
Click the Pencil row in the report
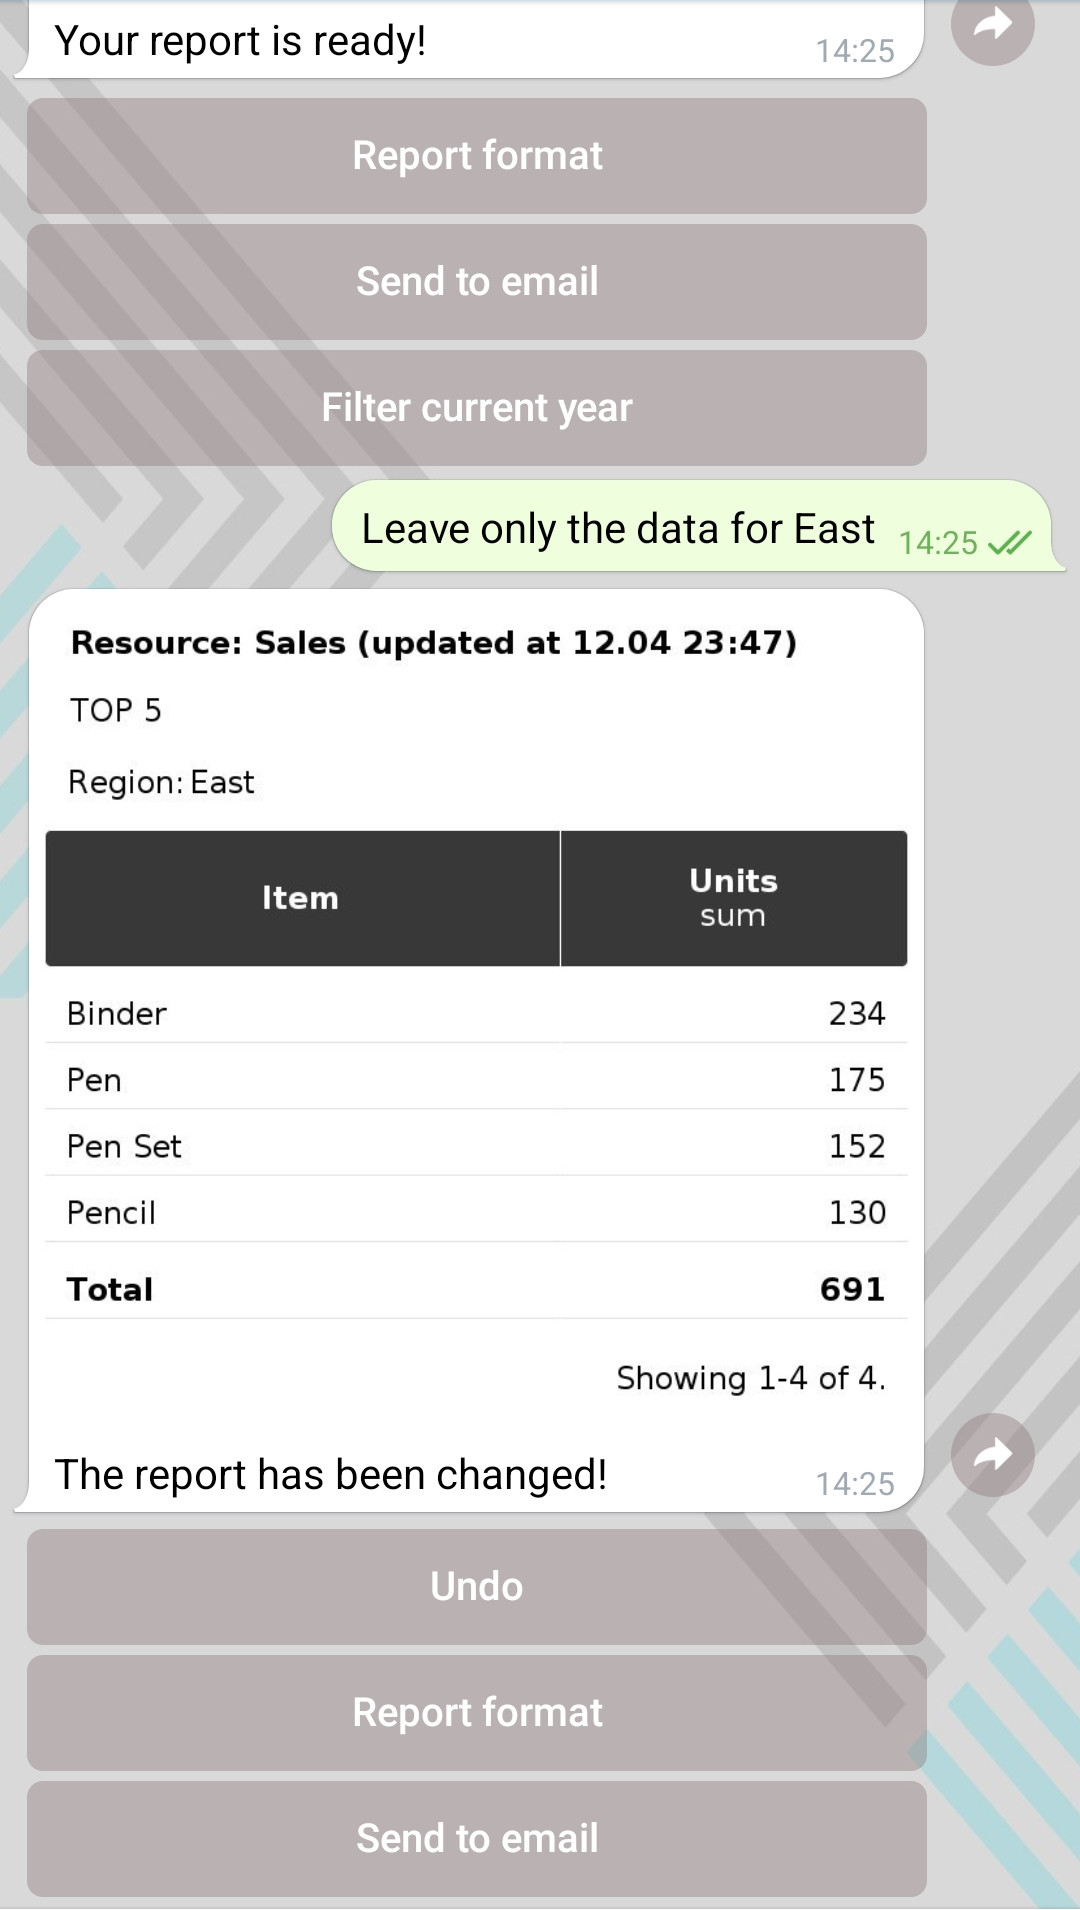click(476, 1212)
